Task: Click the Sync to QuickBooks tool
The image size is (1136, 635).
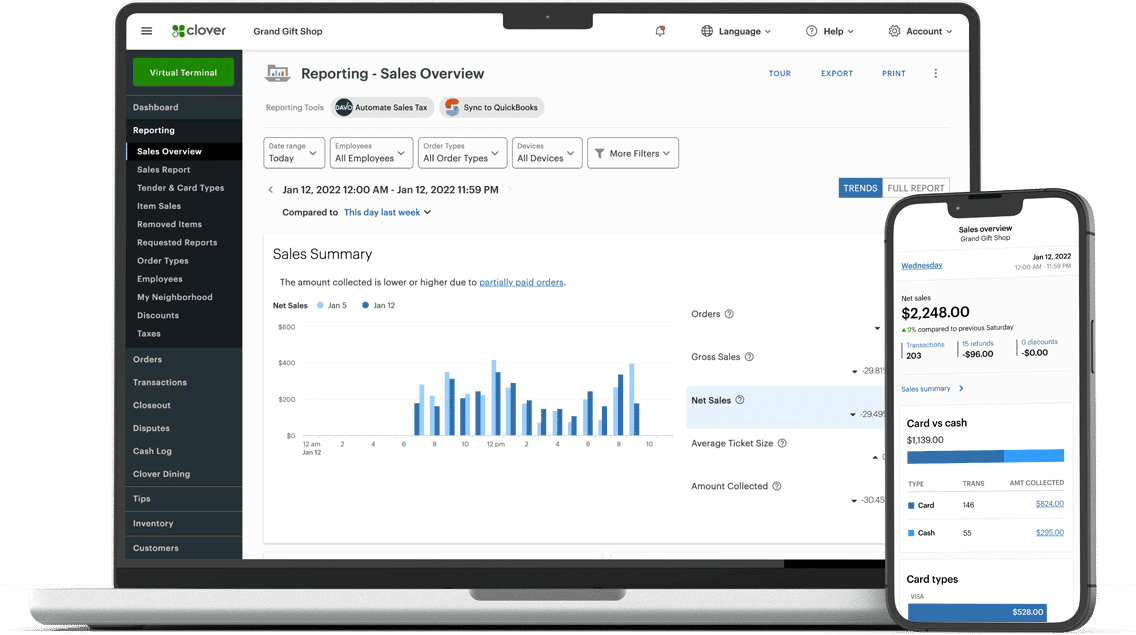Action: 492,107
